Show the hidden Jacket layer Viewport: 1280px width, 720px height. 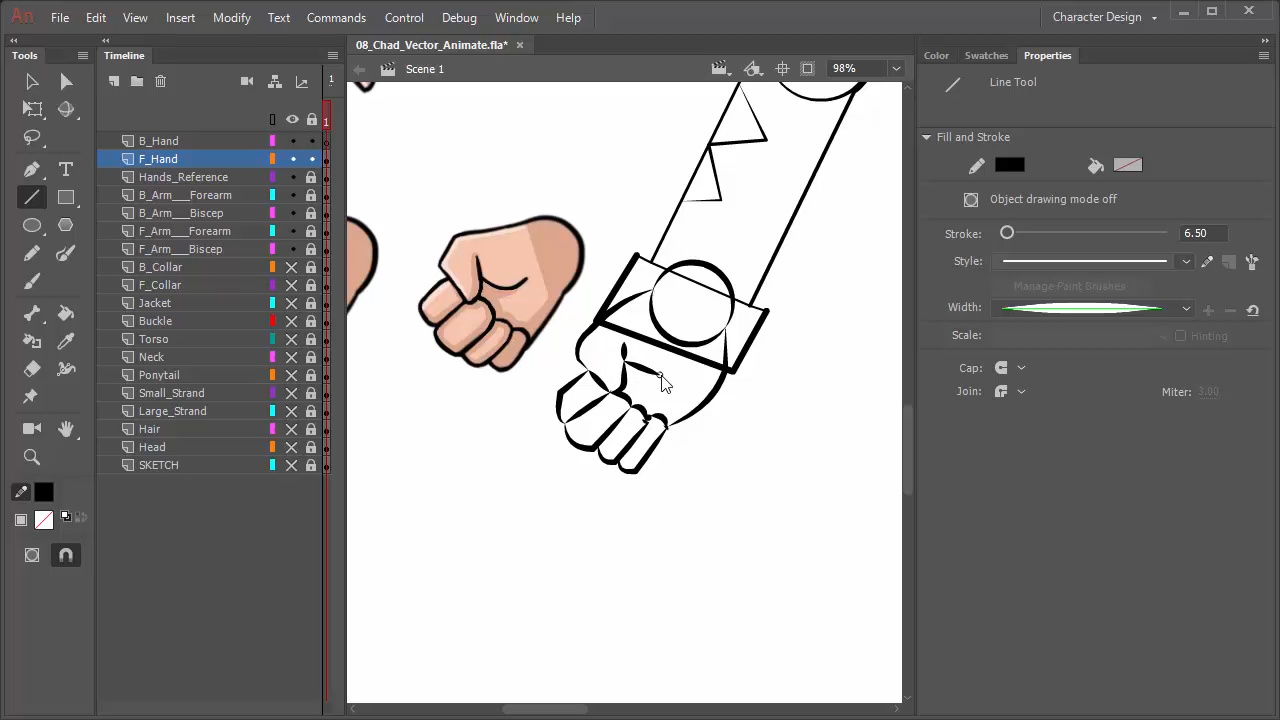[292, 303]
